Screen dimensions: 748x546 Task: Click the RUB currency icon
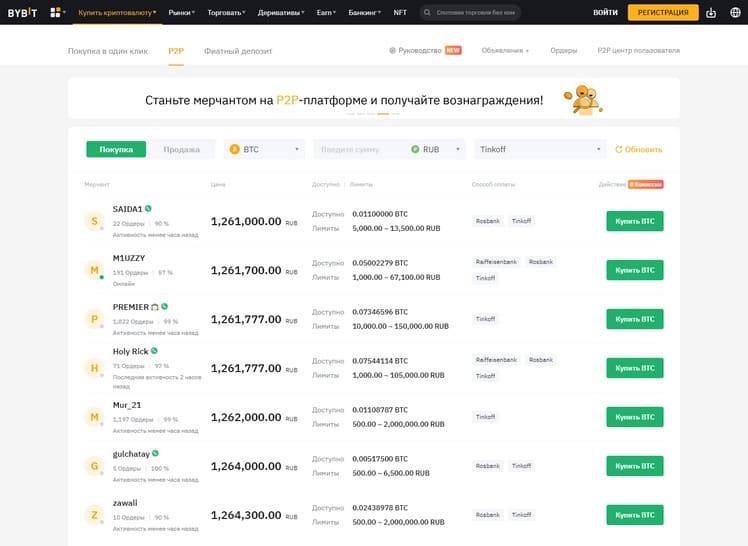pyautogui.click(x=415, y=149)
